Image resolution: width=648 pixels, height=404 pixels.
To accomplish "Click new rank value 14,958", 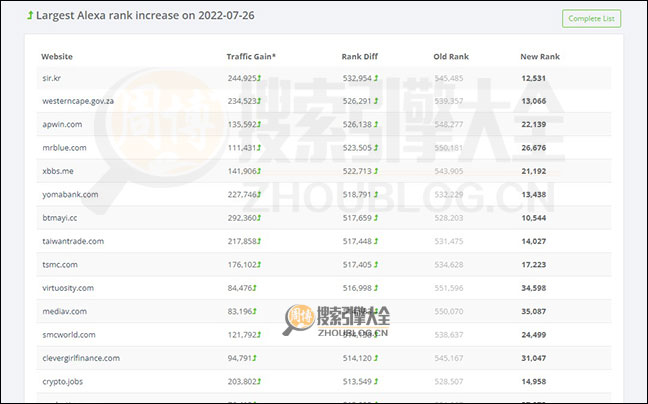I will coord(534,381).
